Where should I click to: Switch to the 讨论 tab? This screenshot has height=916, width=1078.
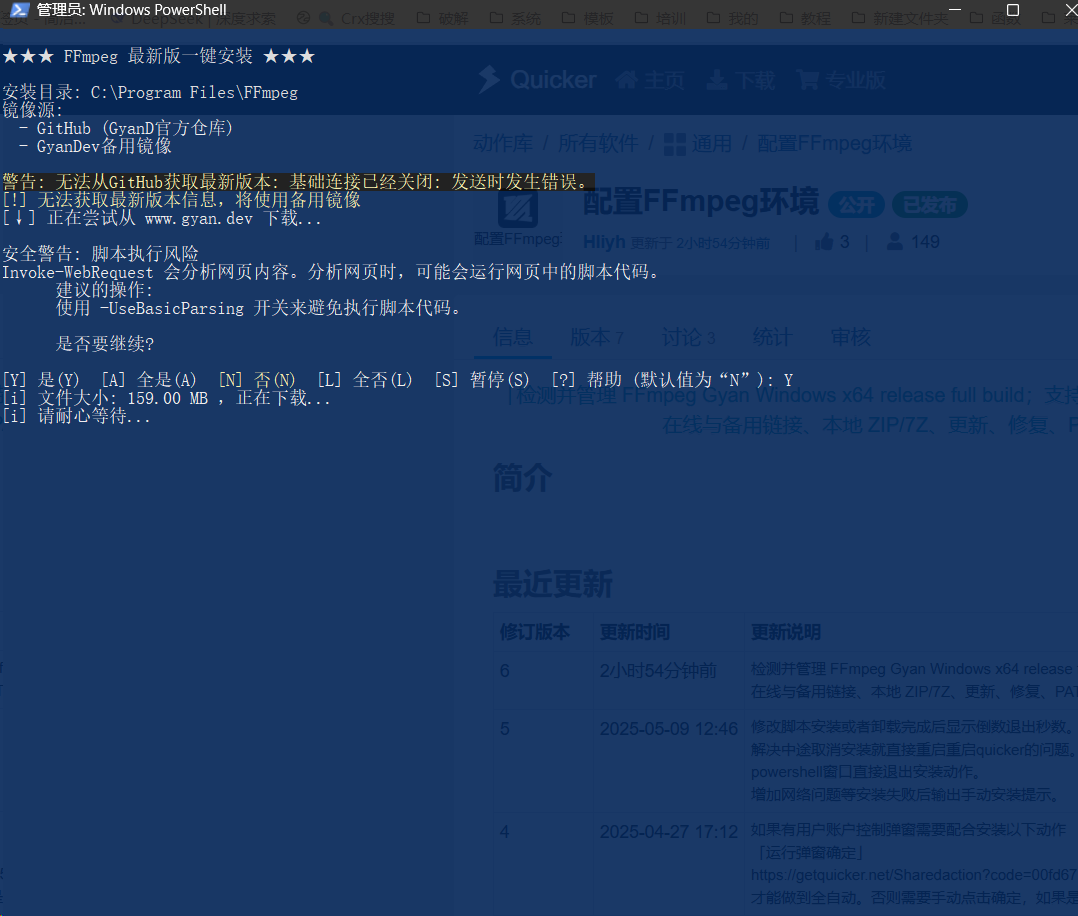[688, 337]
